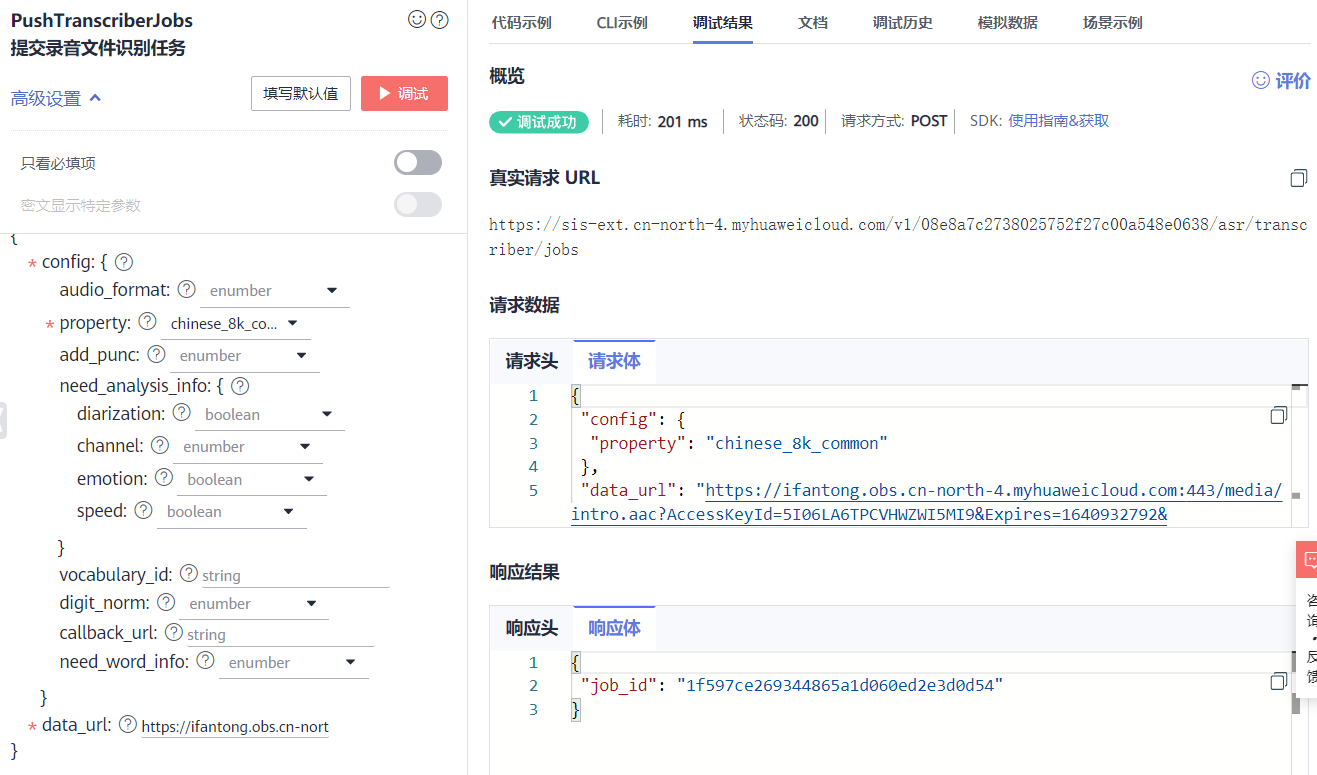Viewport: 1317px width, 775px height.
Task: Click the smiley feedback icon beside PushTranscriberJobs
Action: (x=417, y=19)
